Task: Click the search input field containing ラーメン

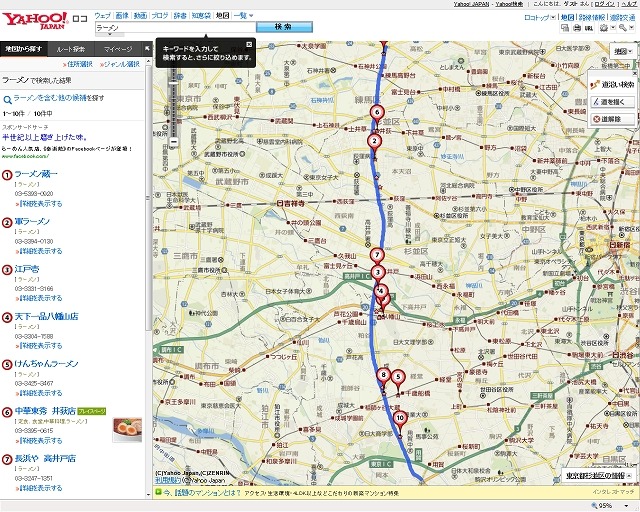Action: 176,27
